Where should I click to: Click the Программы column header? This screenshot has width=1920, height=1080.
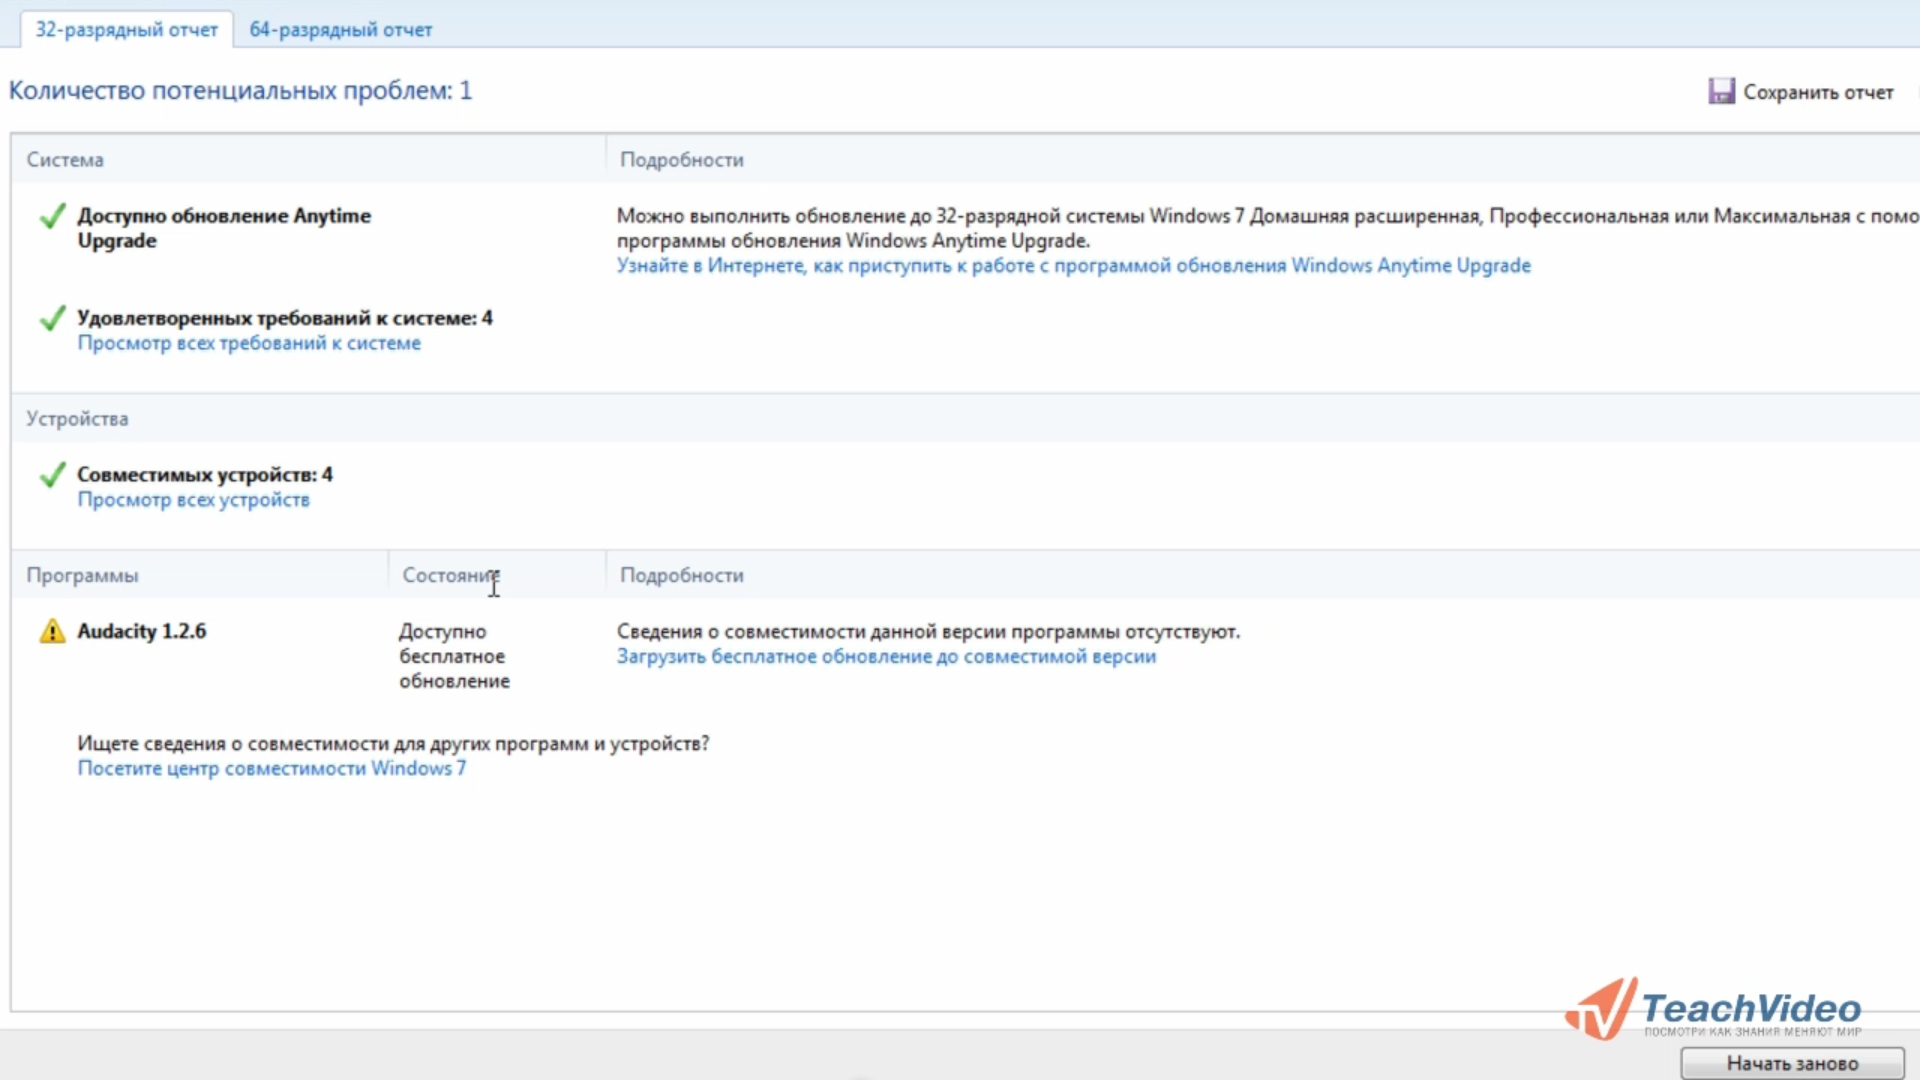tap(82, 575)
